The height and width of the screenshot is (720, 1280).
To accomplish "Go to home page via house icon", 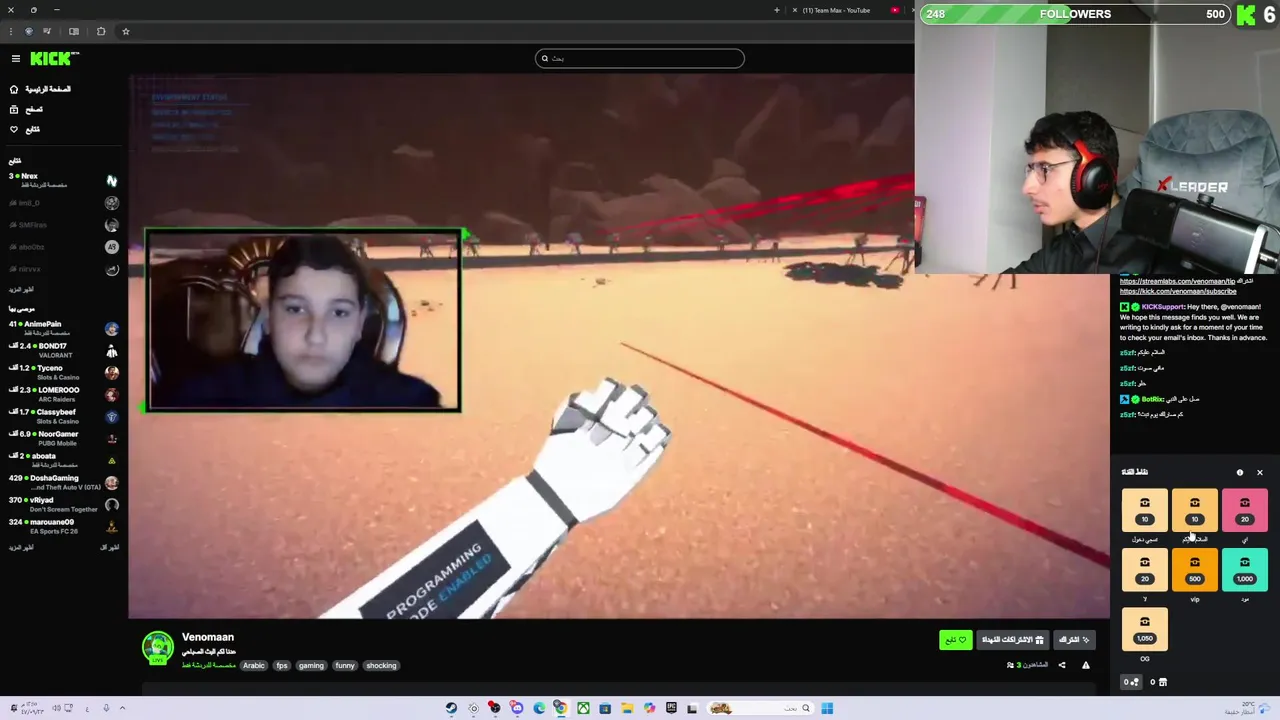I will (x=14, y=89).
